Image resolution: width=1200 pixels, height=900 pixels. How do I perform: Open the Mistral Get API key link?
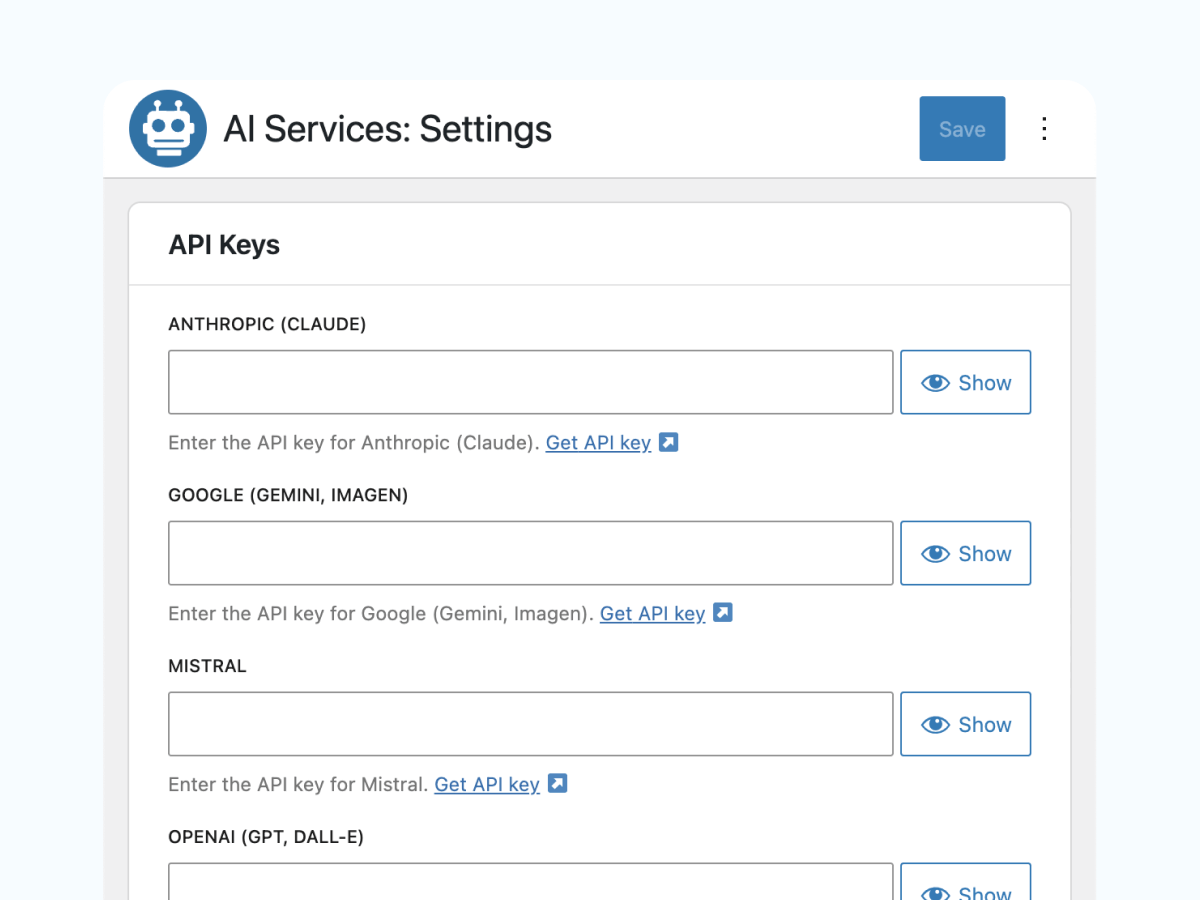point(487,785)
